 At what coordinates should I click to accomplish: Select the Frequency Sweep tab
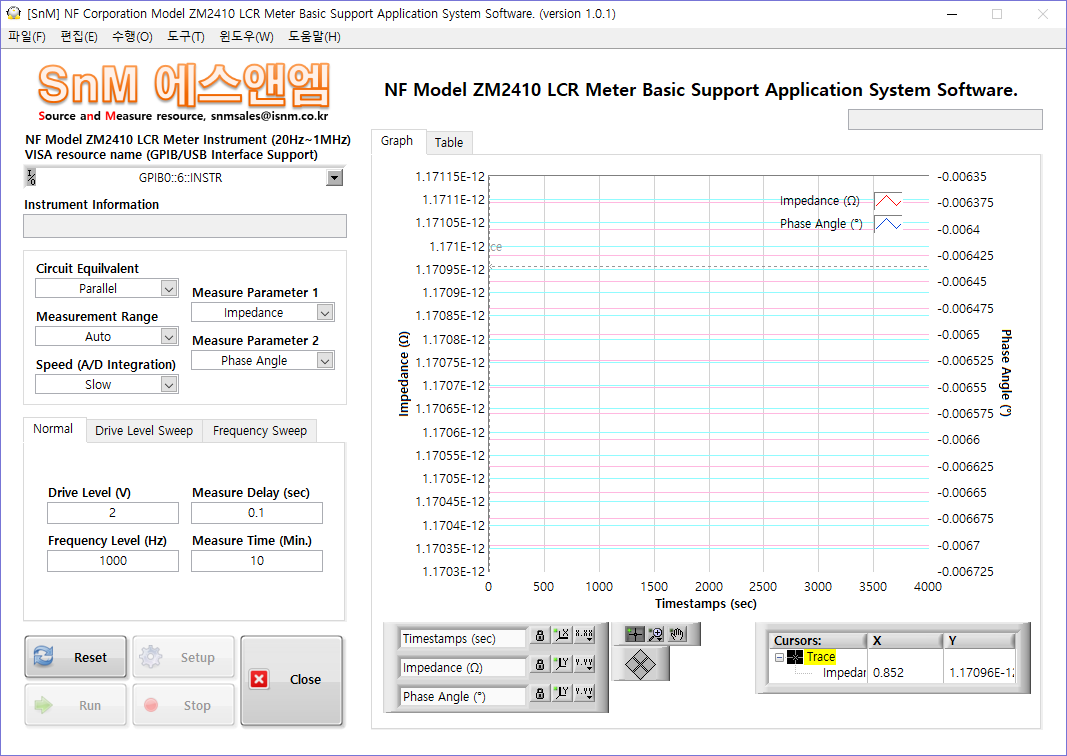tap(260, 431)
